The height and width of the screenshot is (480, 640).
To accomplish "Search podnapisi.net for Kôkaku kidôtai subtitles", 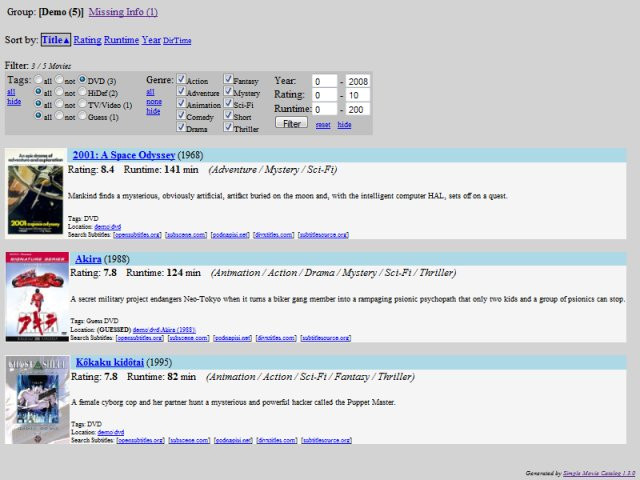I will click(233, 440).
